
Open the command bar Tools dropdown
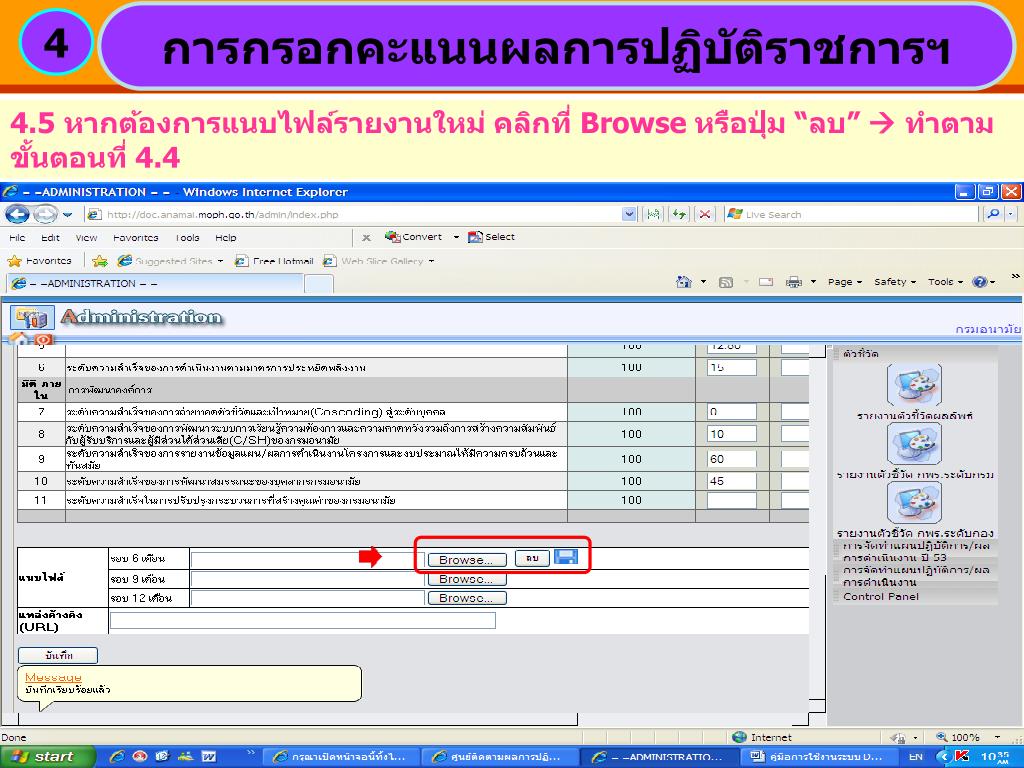pyautogui.click(x=945, y=282)
